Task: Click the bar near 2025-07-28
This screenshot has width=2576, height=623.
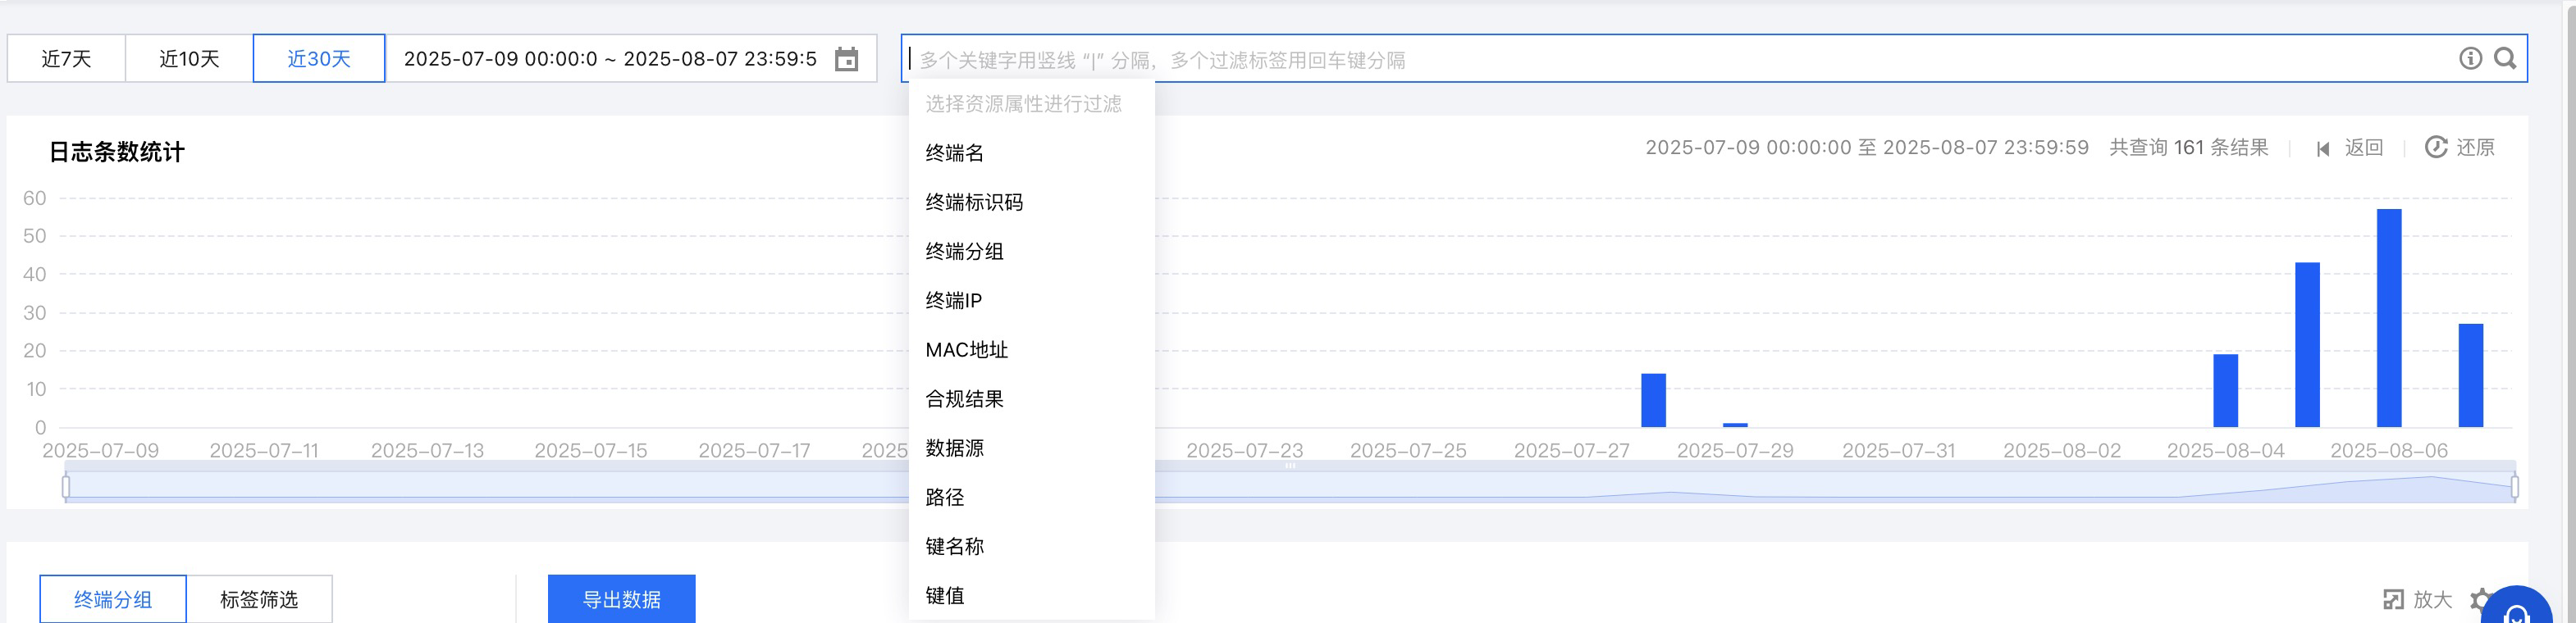Action: coord(1653,400)
